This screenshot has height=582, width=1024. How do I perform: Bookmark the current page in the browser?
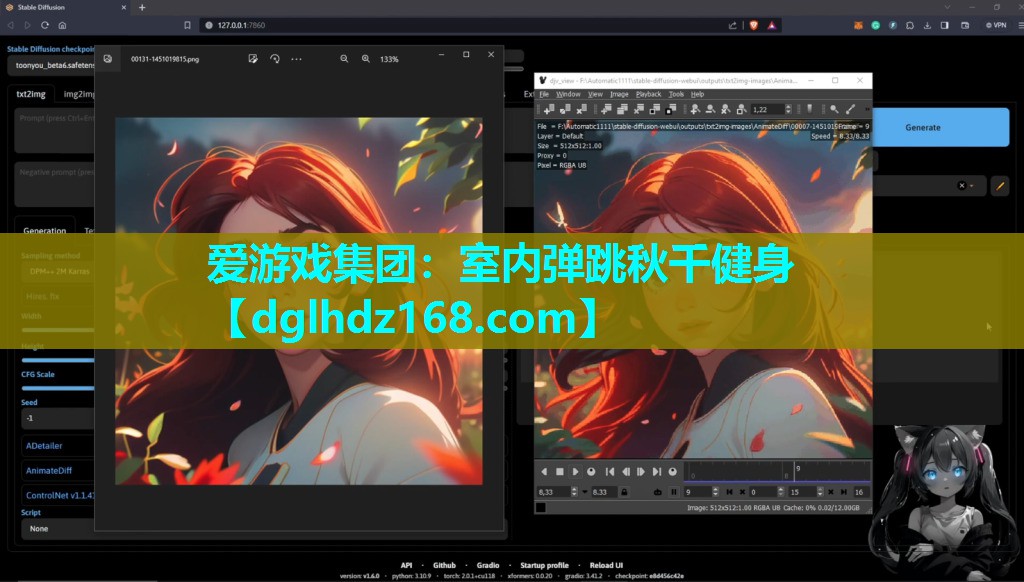pyautogui.click(x=187, y=25)
